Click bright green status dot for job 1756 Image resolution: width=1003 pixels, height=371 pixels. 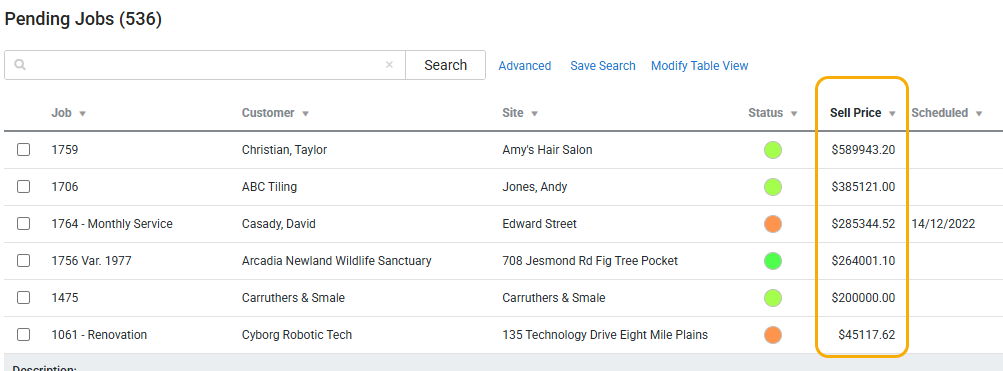[x=773, y=261]
